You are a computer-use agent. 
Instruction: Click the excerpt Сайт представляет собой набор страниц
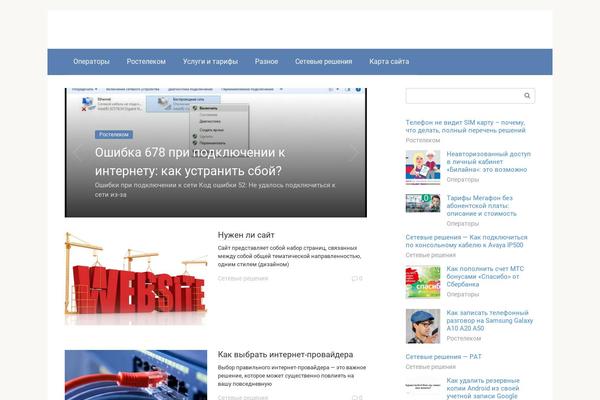pos(290,256)
